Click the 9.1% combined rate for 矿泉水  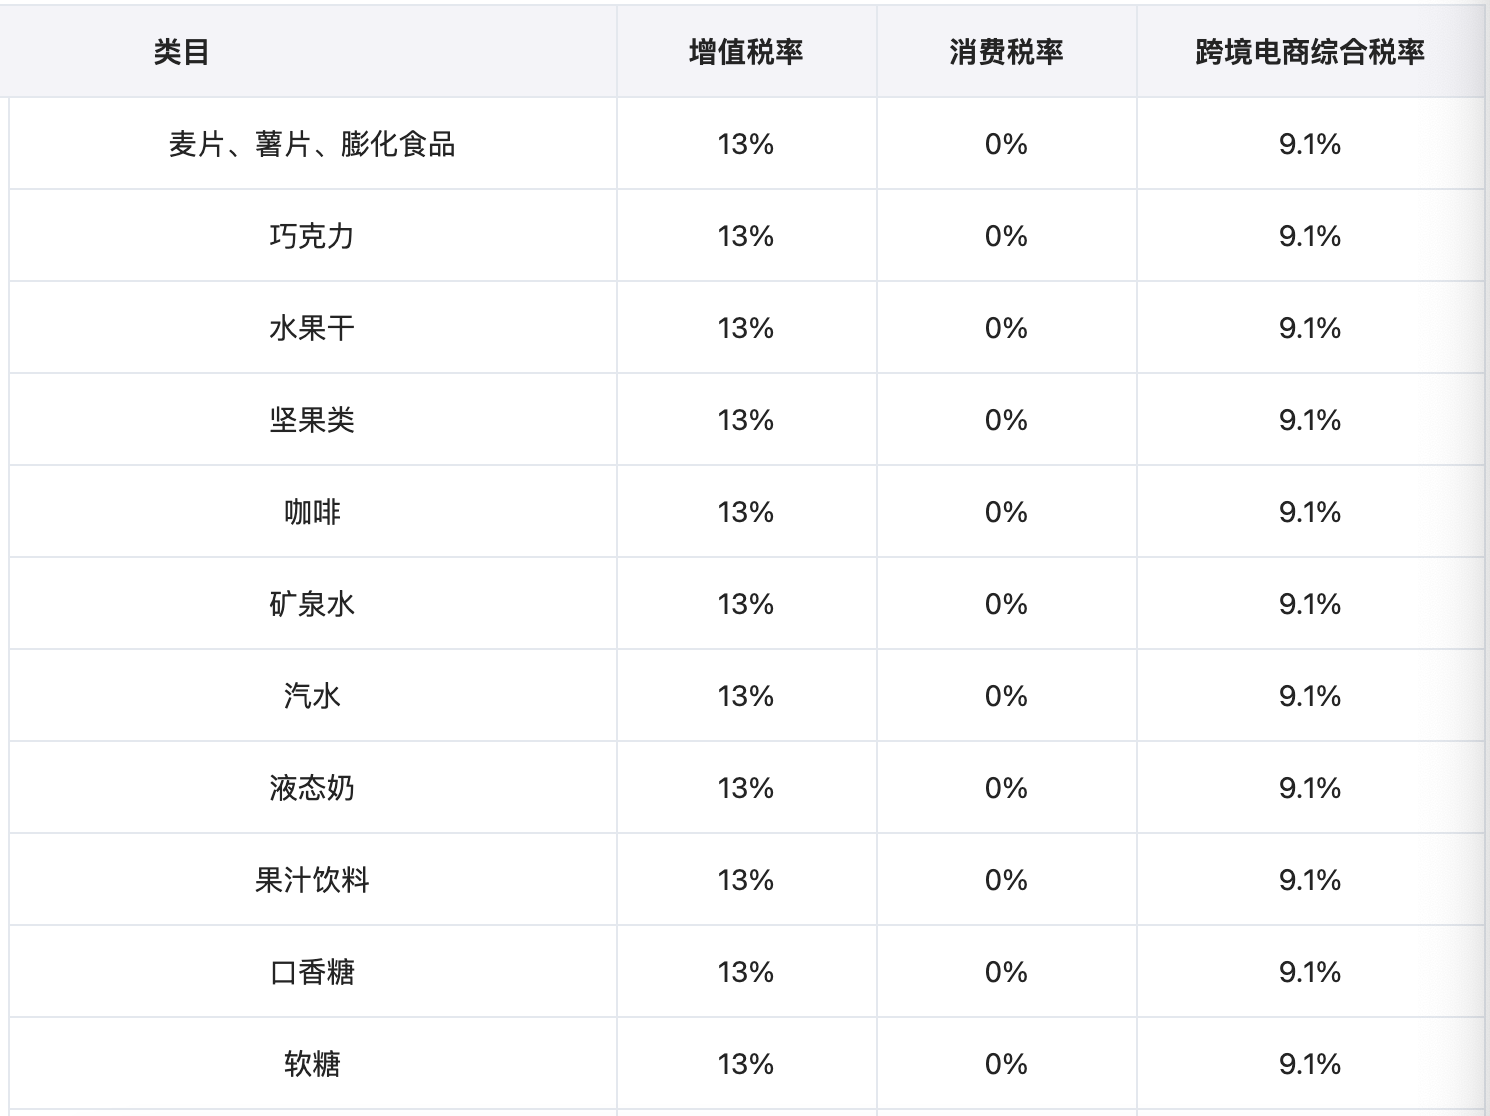[x=1310, y=604]
